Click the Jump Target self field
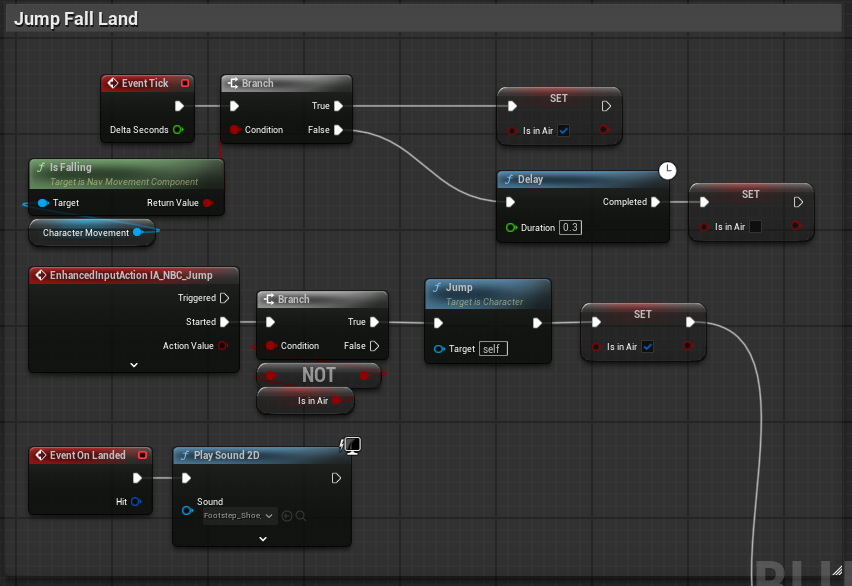 (x=493, y=349)
